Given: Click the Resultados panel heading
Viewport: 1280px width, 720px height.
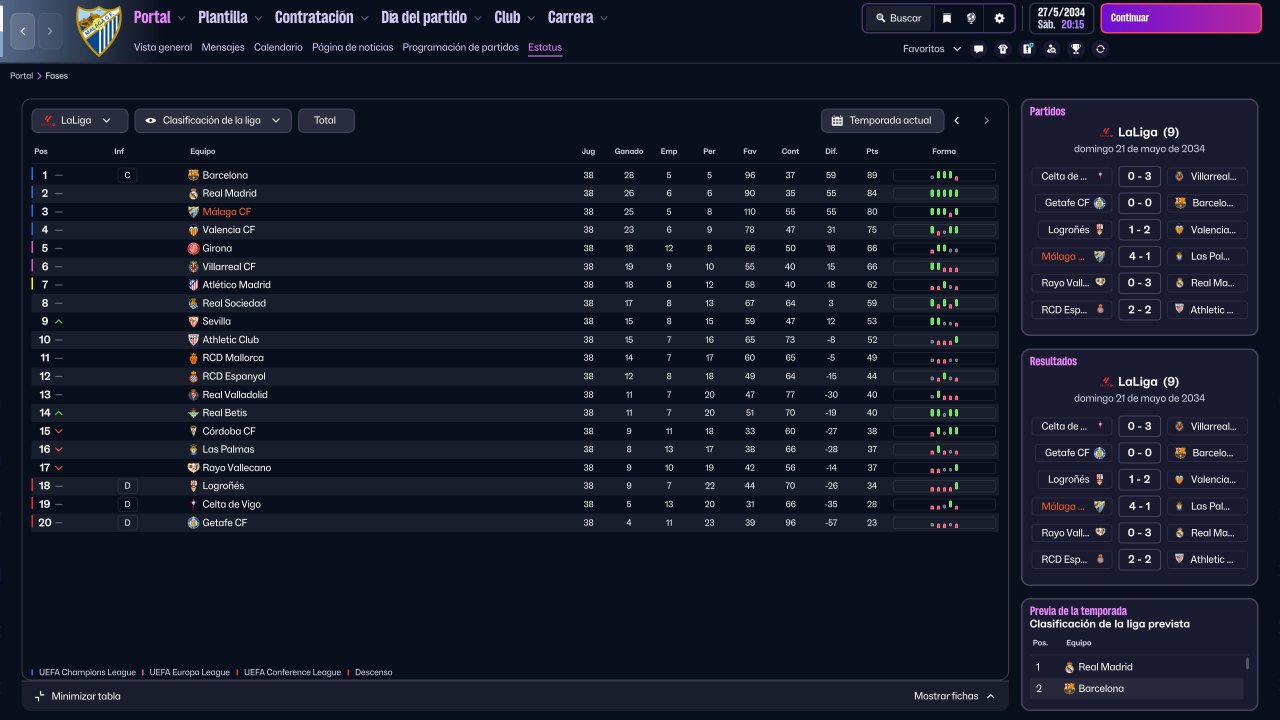Looking at the screenshot, I should tap(1054, 362).
